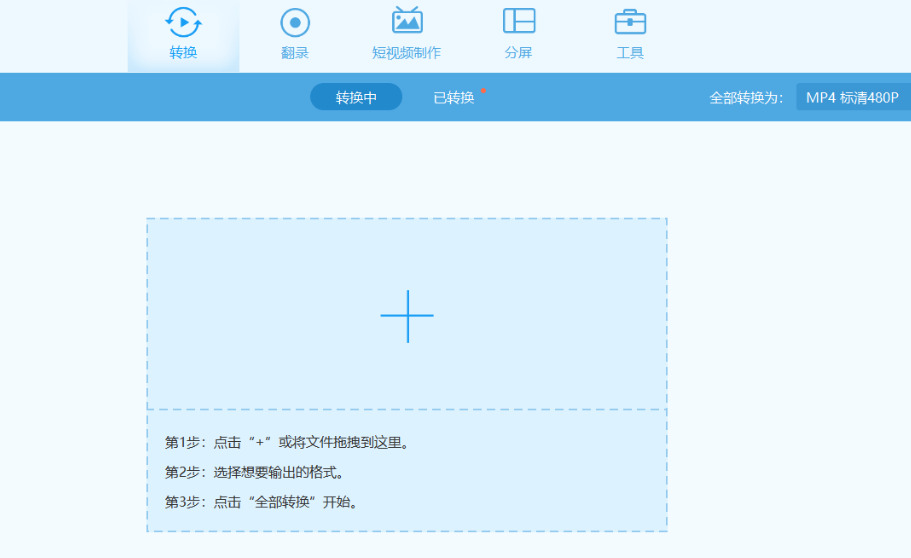Open the MP4 标清480P output format dropdown
Screen dimensions: 911x558
pyautogui.click(x=853, y=97)
